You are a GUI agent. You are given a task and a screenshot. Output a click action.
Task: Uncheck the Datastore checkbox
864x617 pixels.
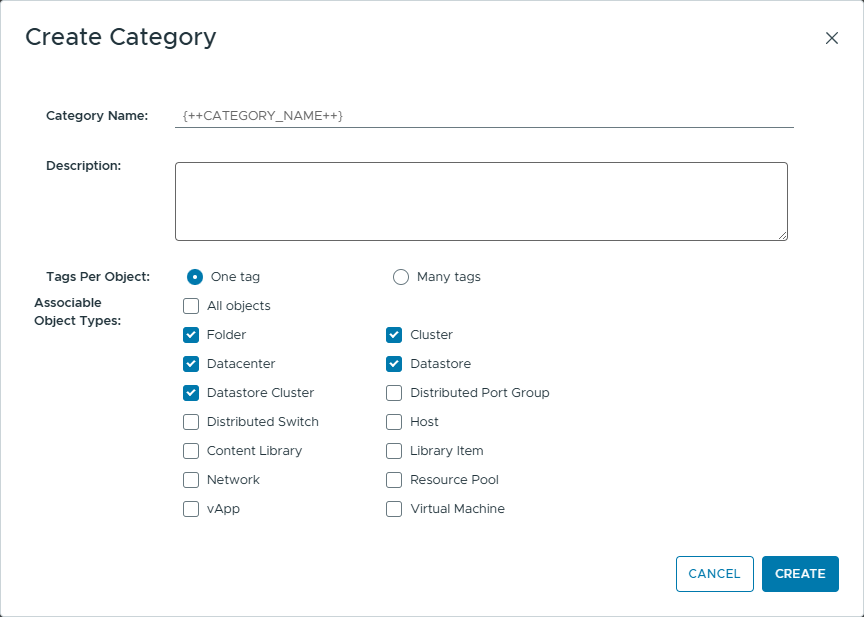[x=394, y=364]
